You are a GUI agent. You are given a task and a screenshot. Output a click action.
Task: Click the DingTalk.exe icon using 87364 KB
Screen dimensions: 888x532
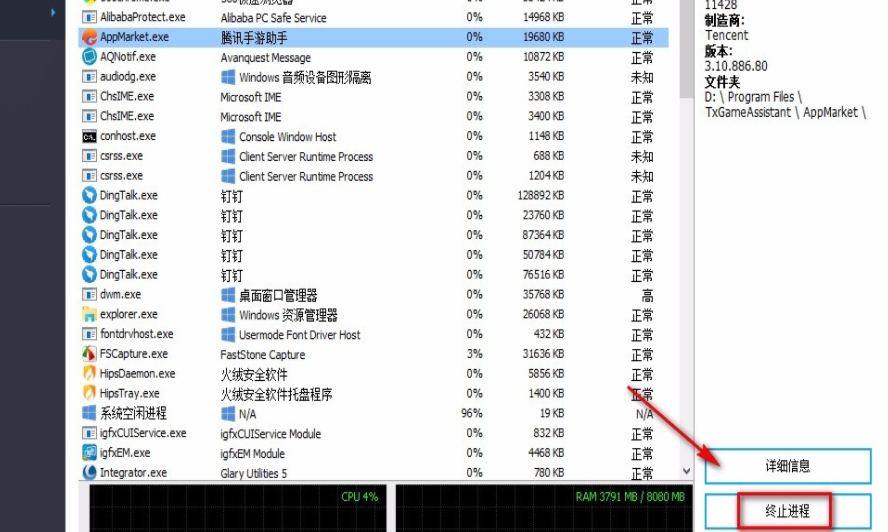click(x=89, y=235)
